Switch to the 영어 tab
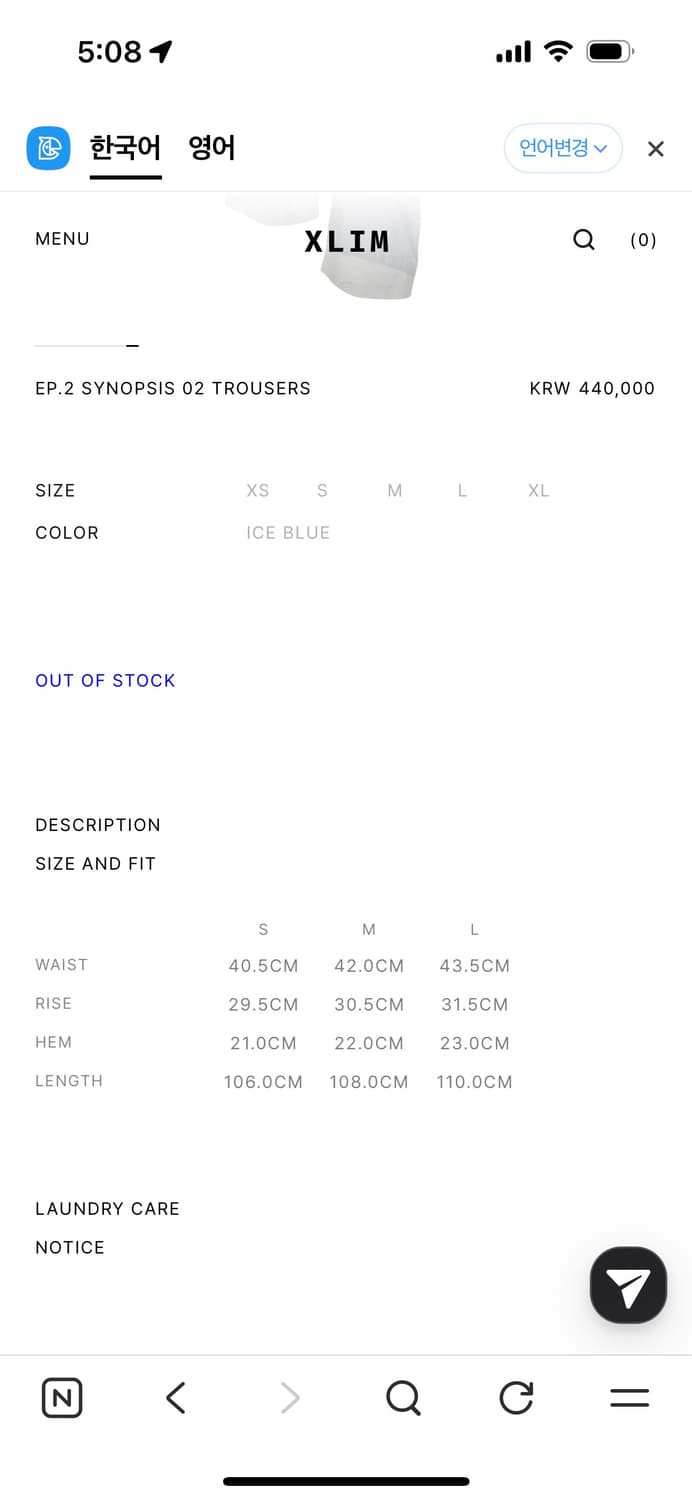The height and width of the screenshot is (1500, 692). tap(212, 148)
